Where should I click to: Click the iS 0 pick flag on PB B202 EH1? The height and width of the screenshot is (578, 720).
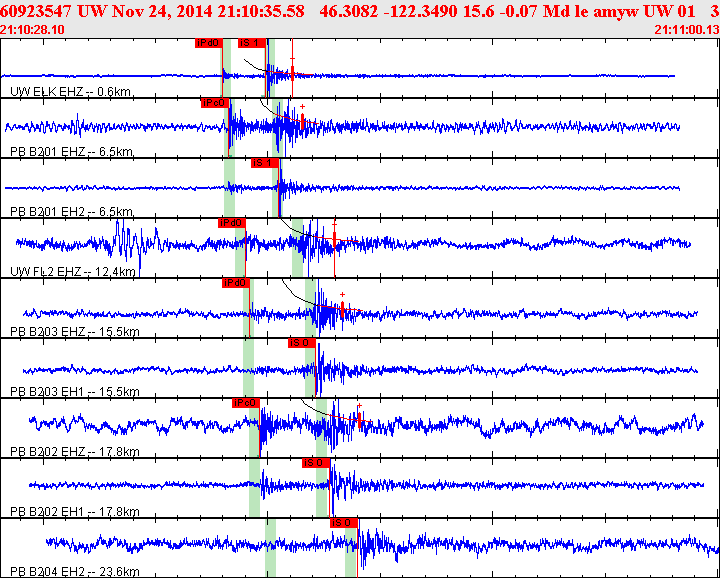point(316,463)
